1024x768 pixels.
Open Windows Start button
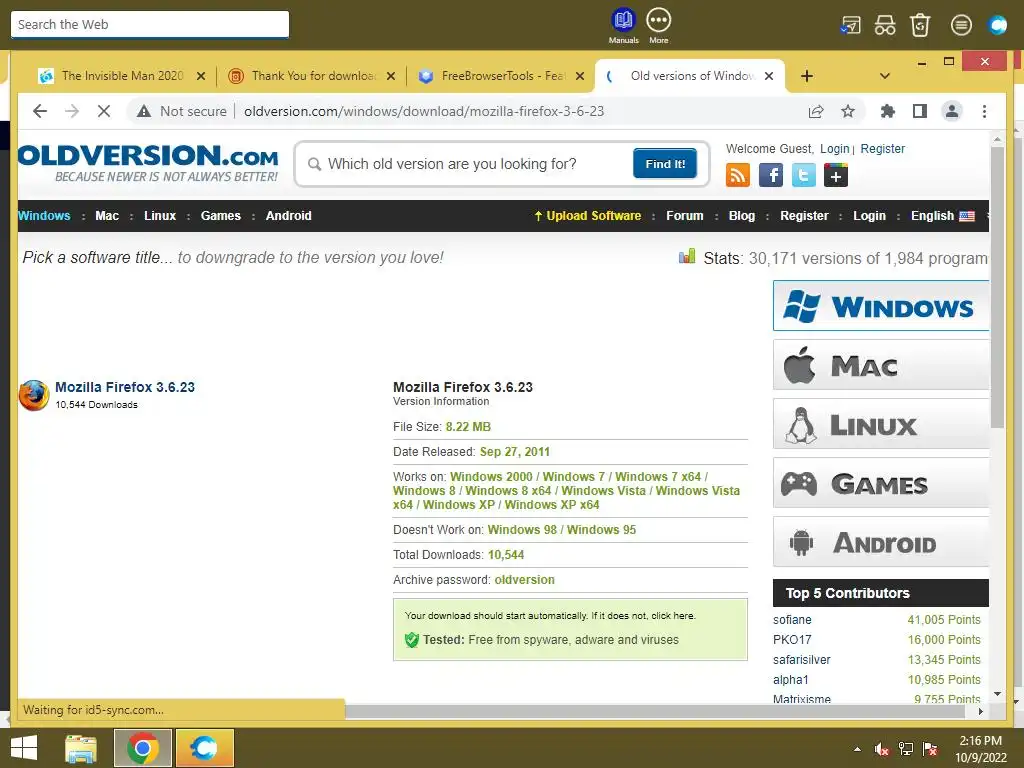pos(24,748)
